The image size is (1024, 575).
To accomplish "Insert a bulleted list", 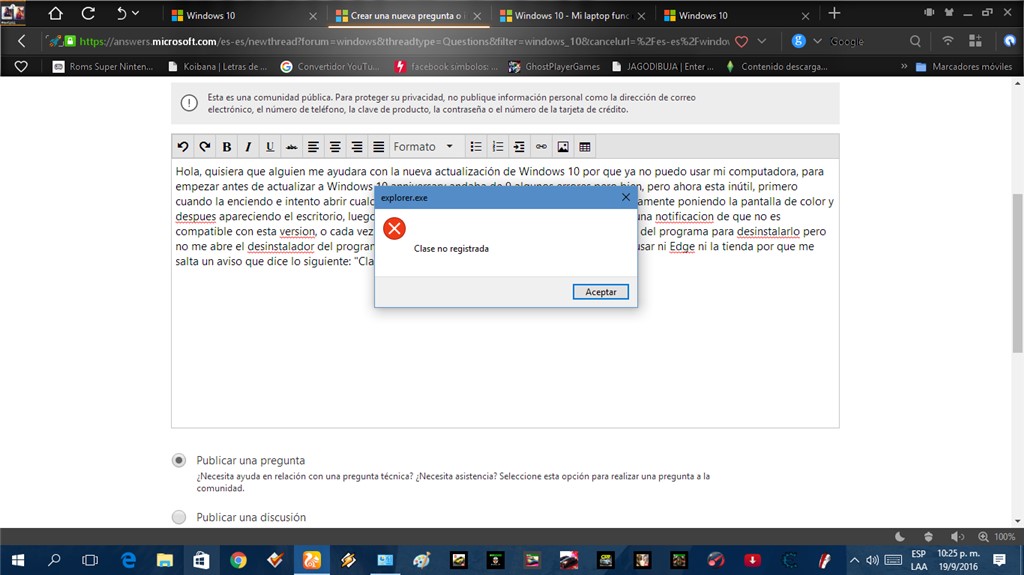I will coord(476,147).
